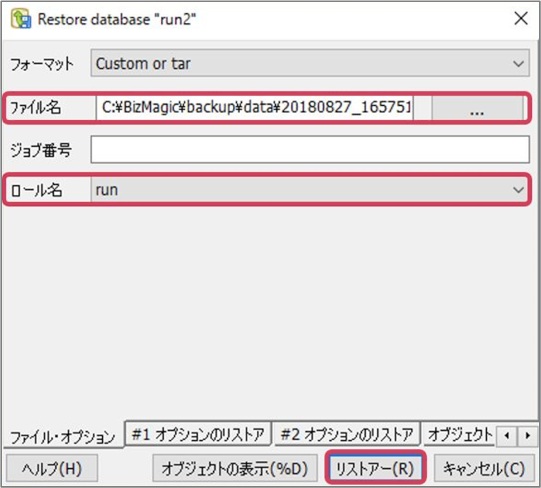Open the #1 オプションのリストア tab
This screenshot has height=488, width=541.
click(x=198, y=434)
